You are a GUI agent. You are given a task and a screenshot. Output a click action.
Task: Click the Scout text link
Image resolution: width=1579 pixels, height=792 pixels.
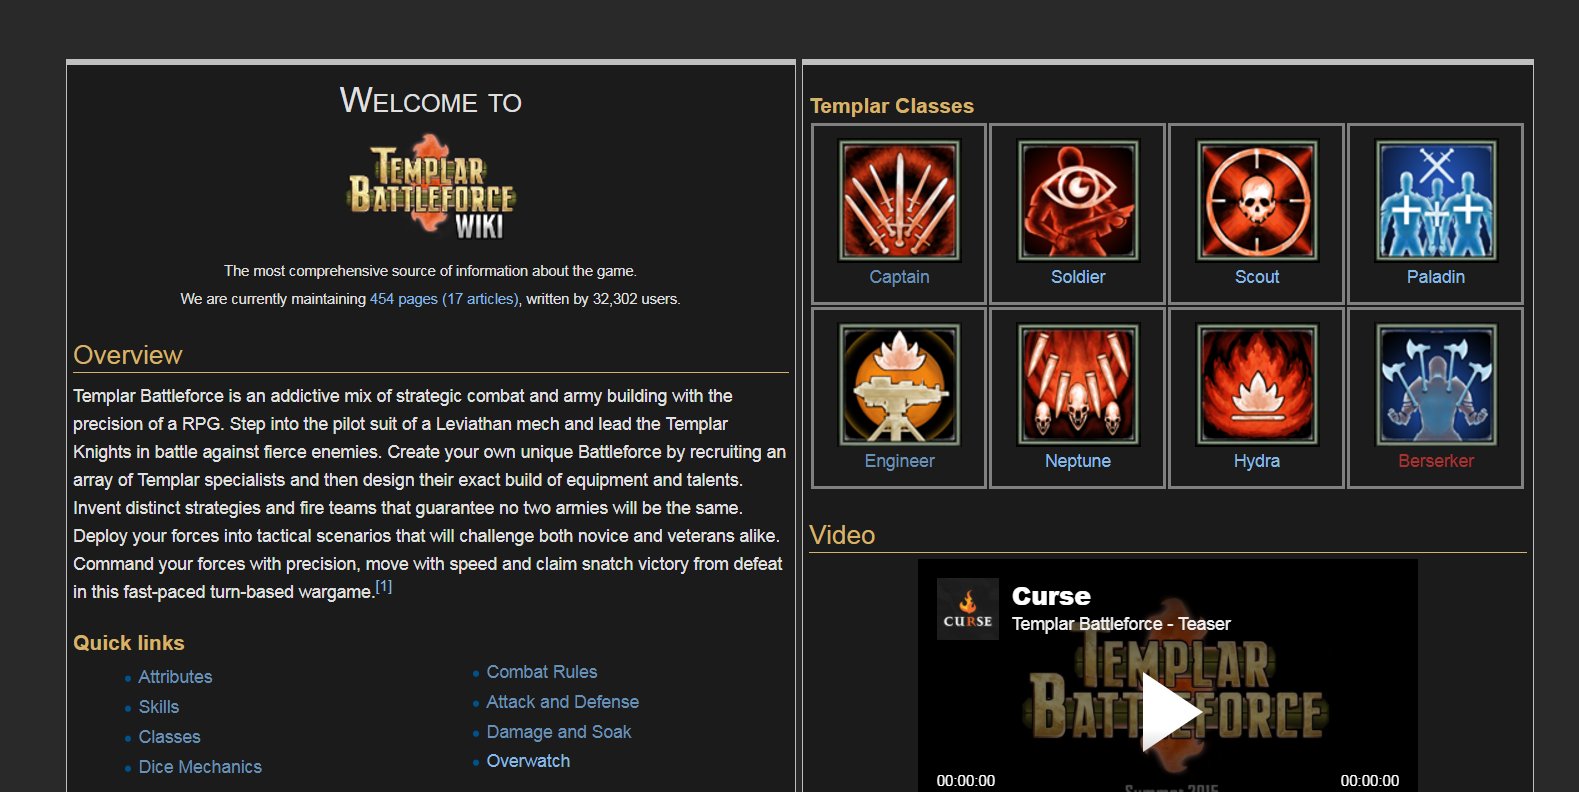tap(1257, 277)
